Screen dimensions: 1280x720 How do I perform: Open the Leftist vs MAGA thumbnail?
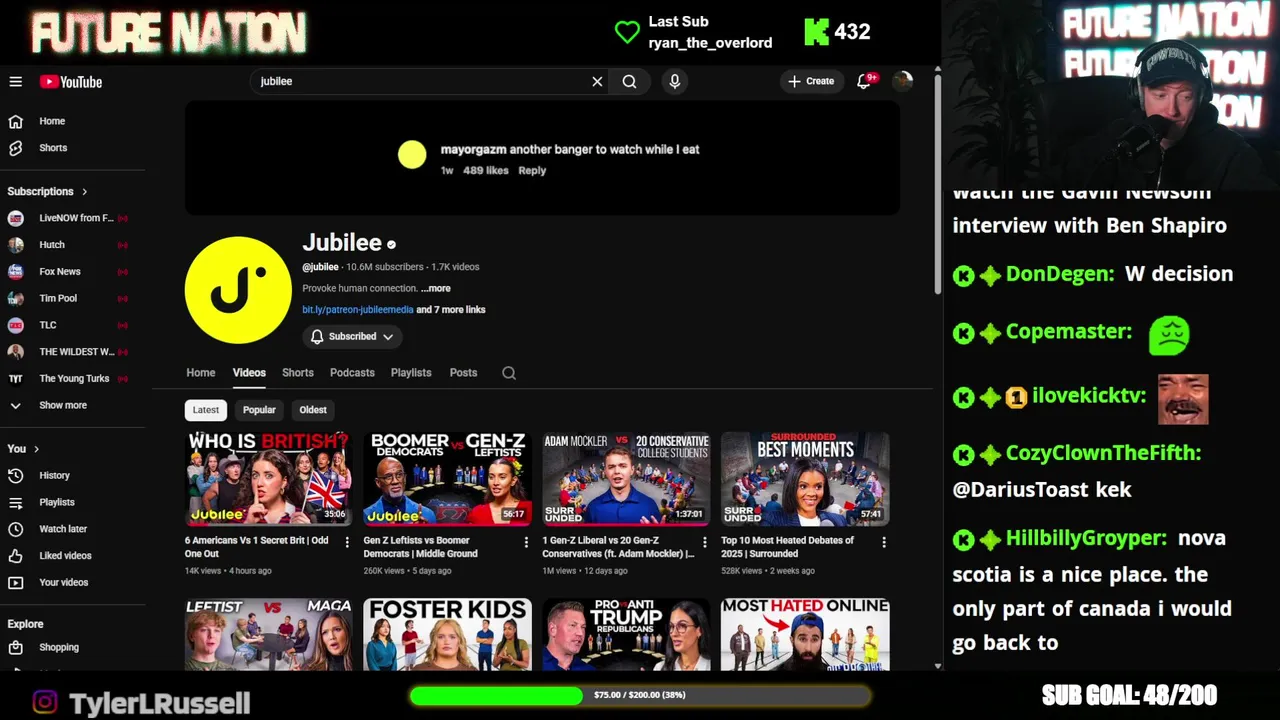click(x=268, y=634)
